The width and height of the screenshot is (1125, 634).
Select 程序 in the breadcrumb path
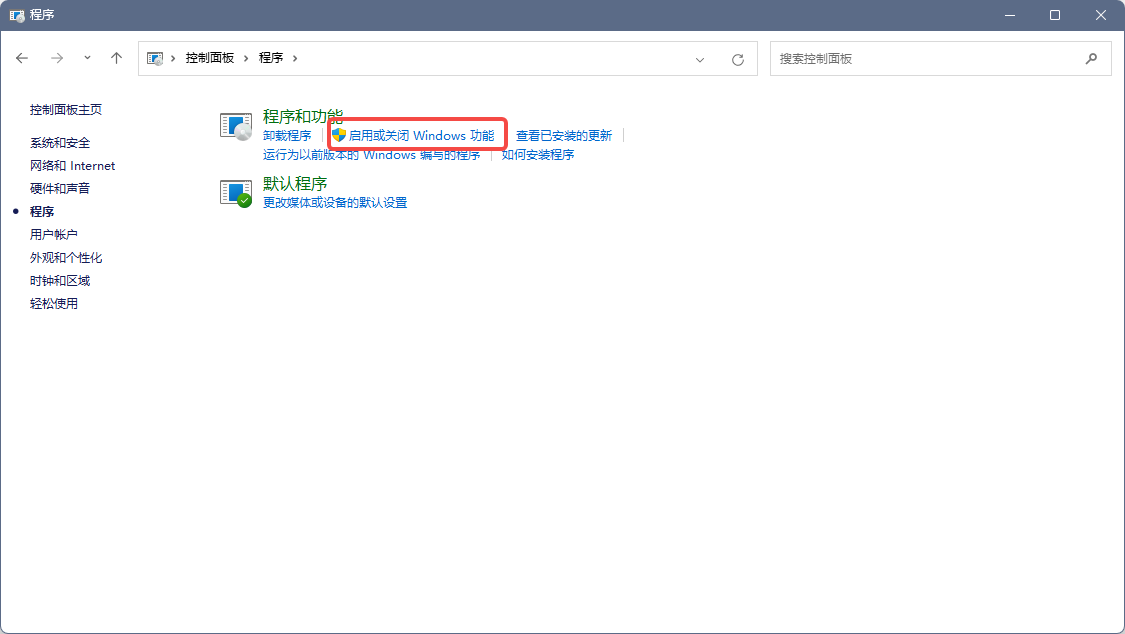(270, 58)
